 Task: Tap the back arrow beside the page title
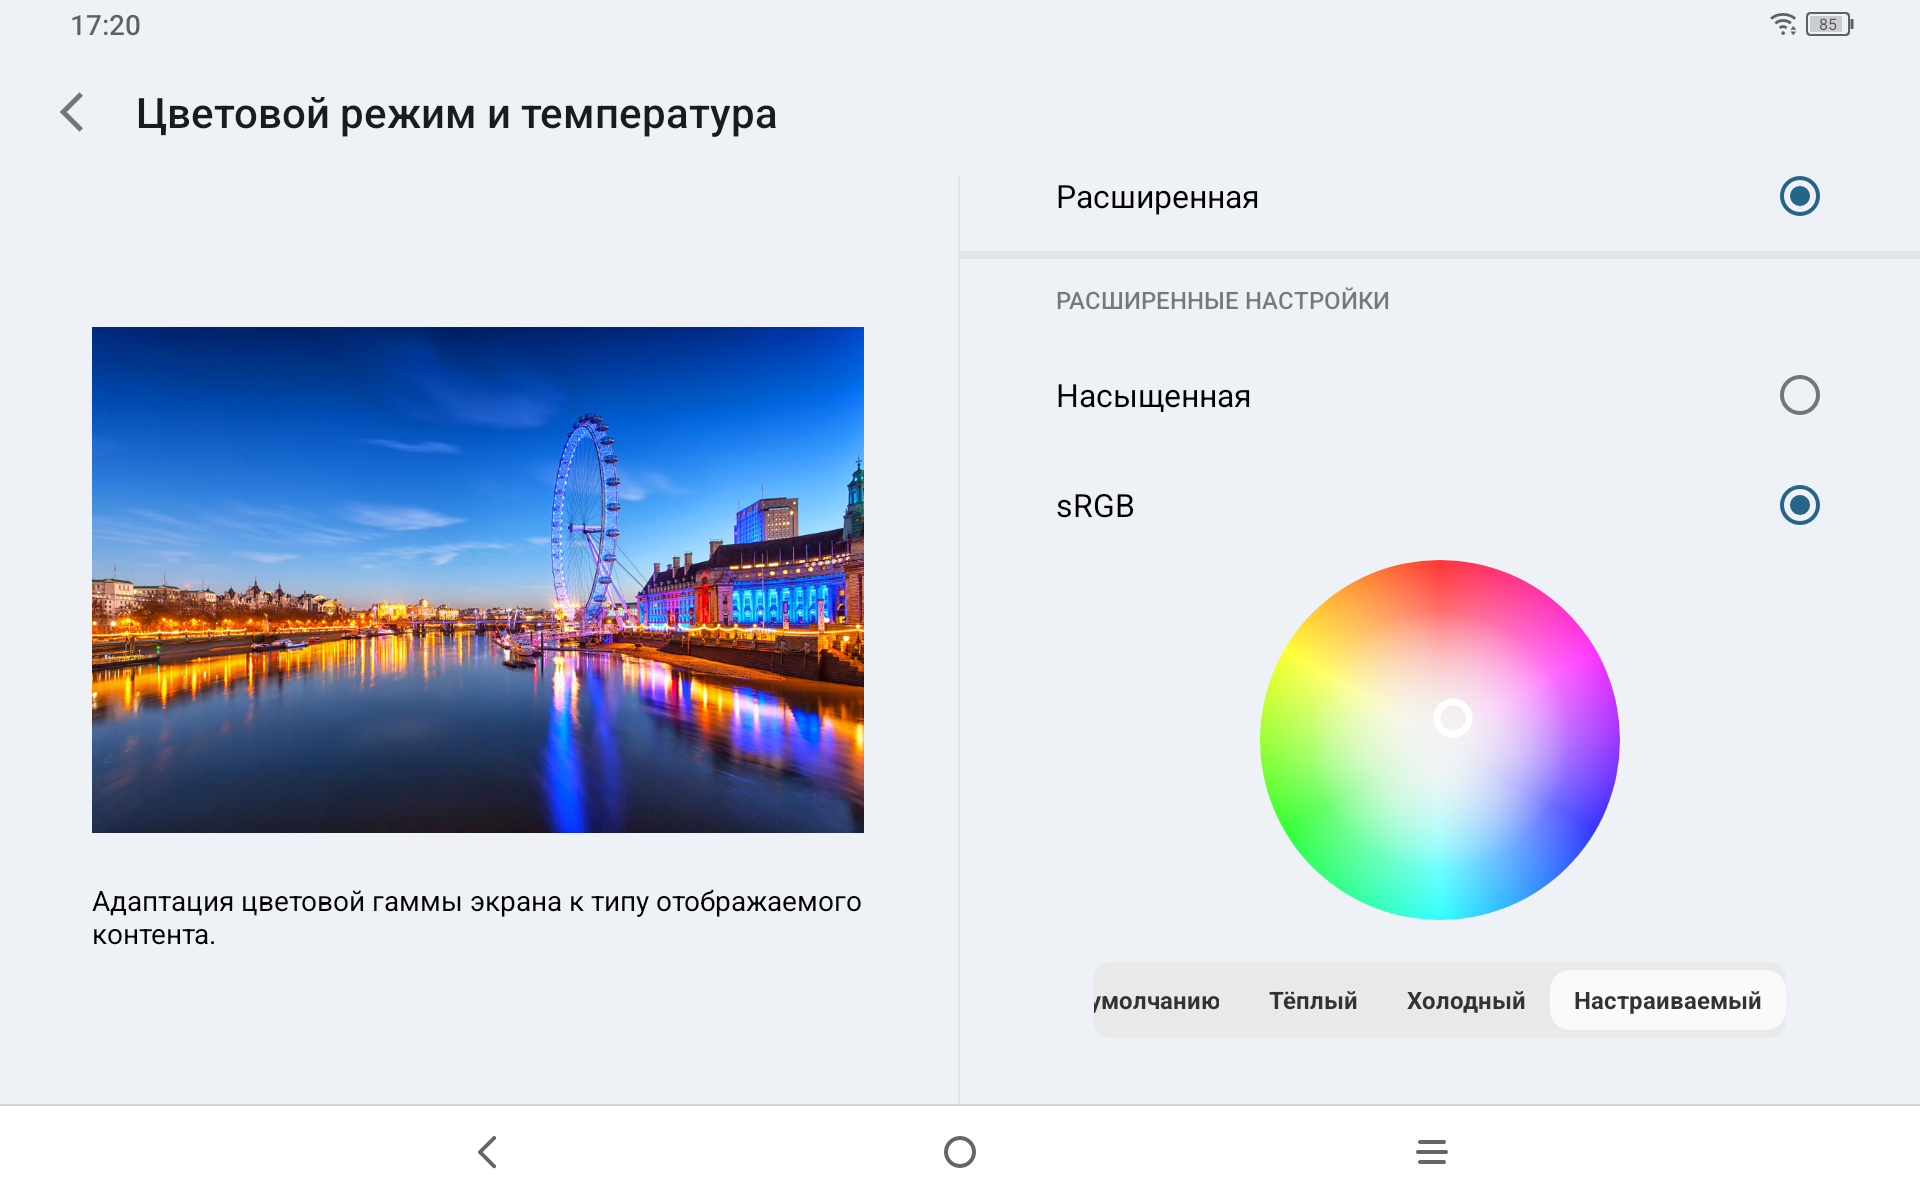coord(72,113)
